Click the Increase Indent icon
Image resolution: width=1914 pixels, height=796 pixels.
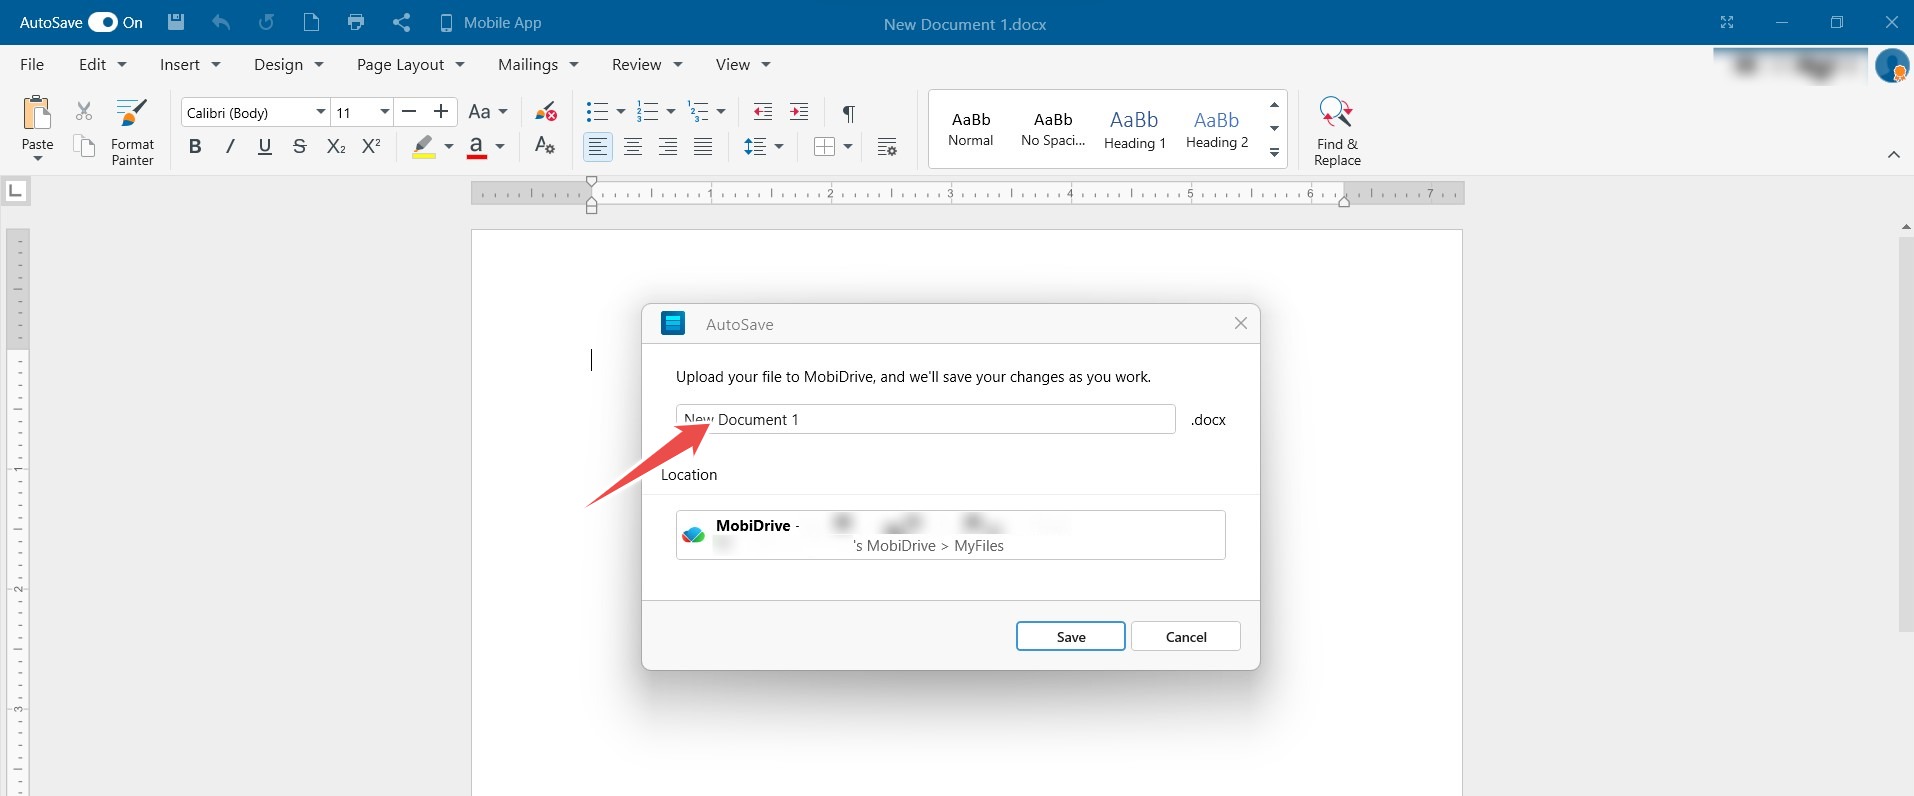pos(799,112)
